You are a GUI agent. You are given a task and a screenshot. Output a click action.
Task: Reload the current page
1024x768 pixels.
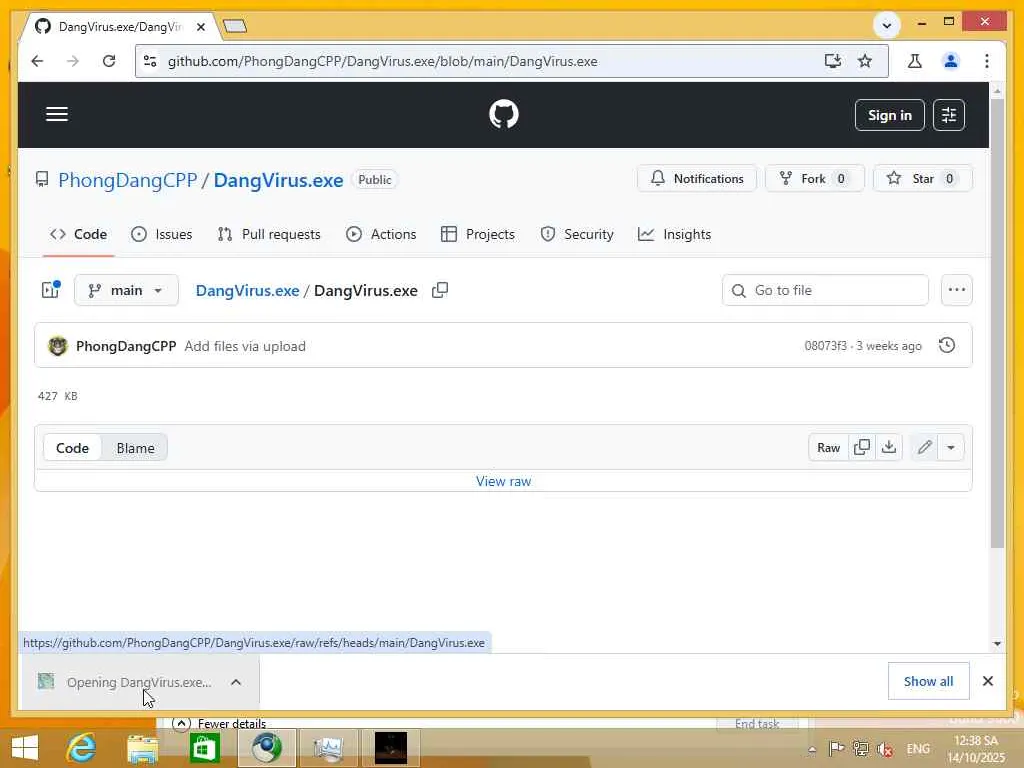point(109,61)
